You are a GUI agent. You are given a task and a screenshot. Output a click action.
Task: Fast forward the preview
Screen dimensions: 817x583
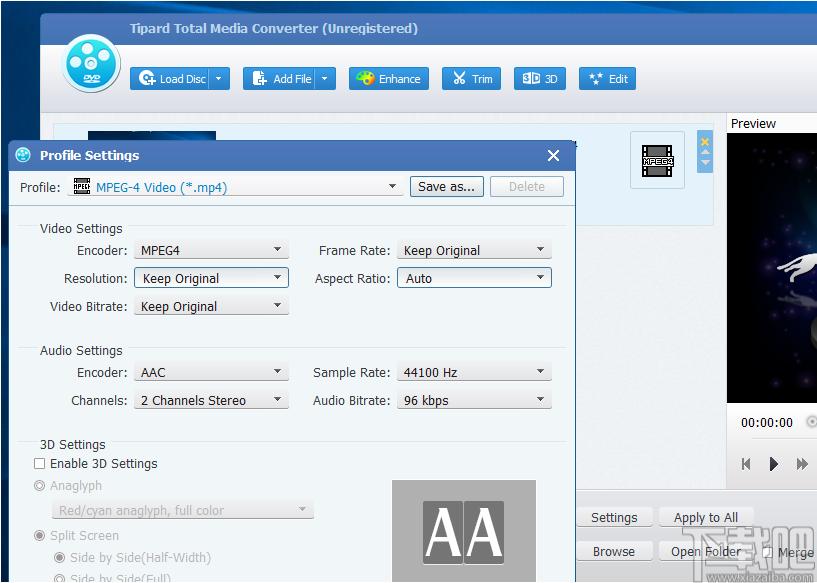802,464
